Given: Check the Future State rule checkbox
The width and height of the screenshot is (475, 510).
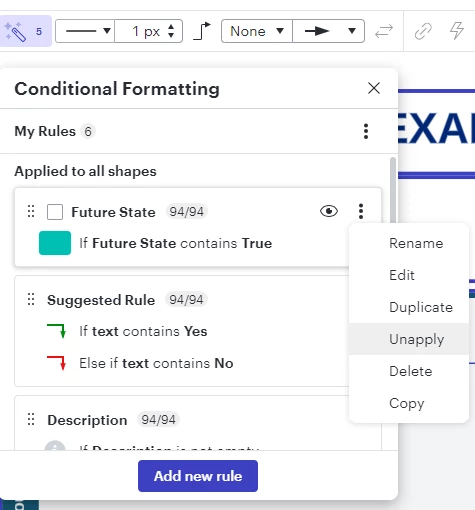Looking at the screenshot, I should pos(55,212).
